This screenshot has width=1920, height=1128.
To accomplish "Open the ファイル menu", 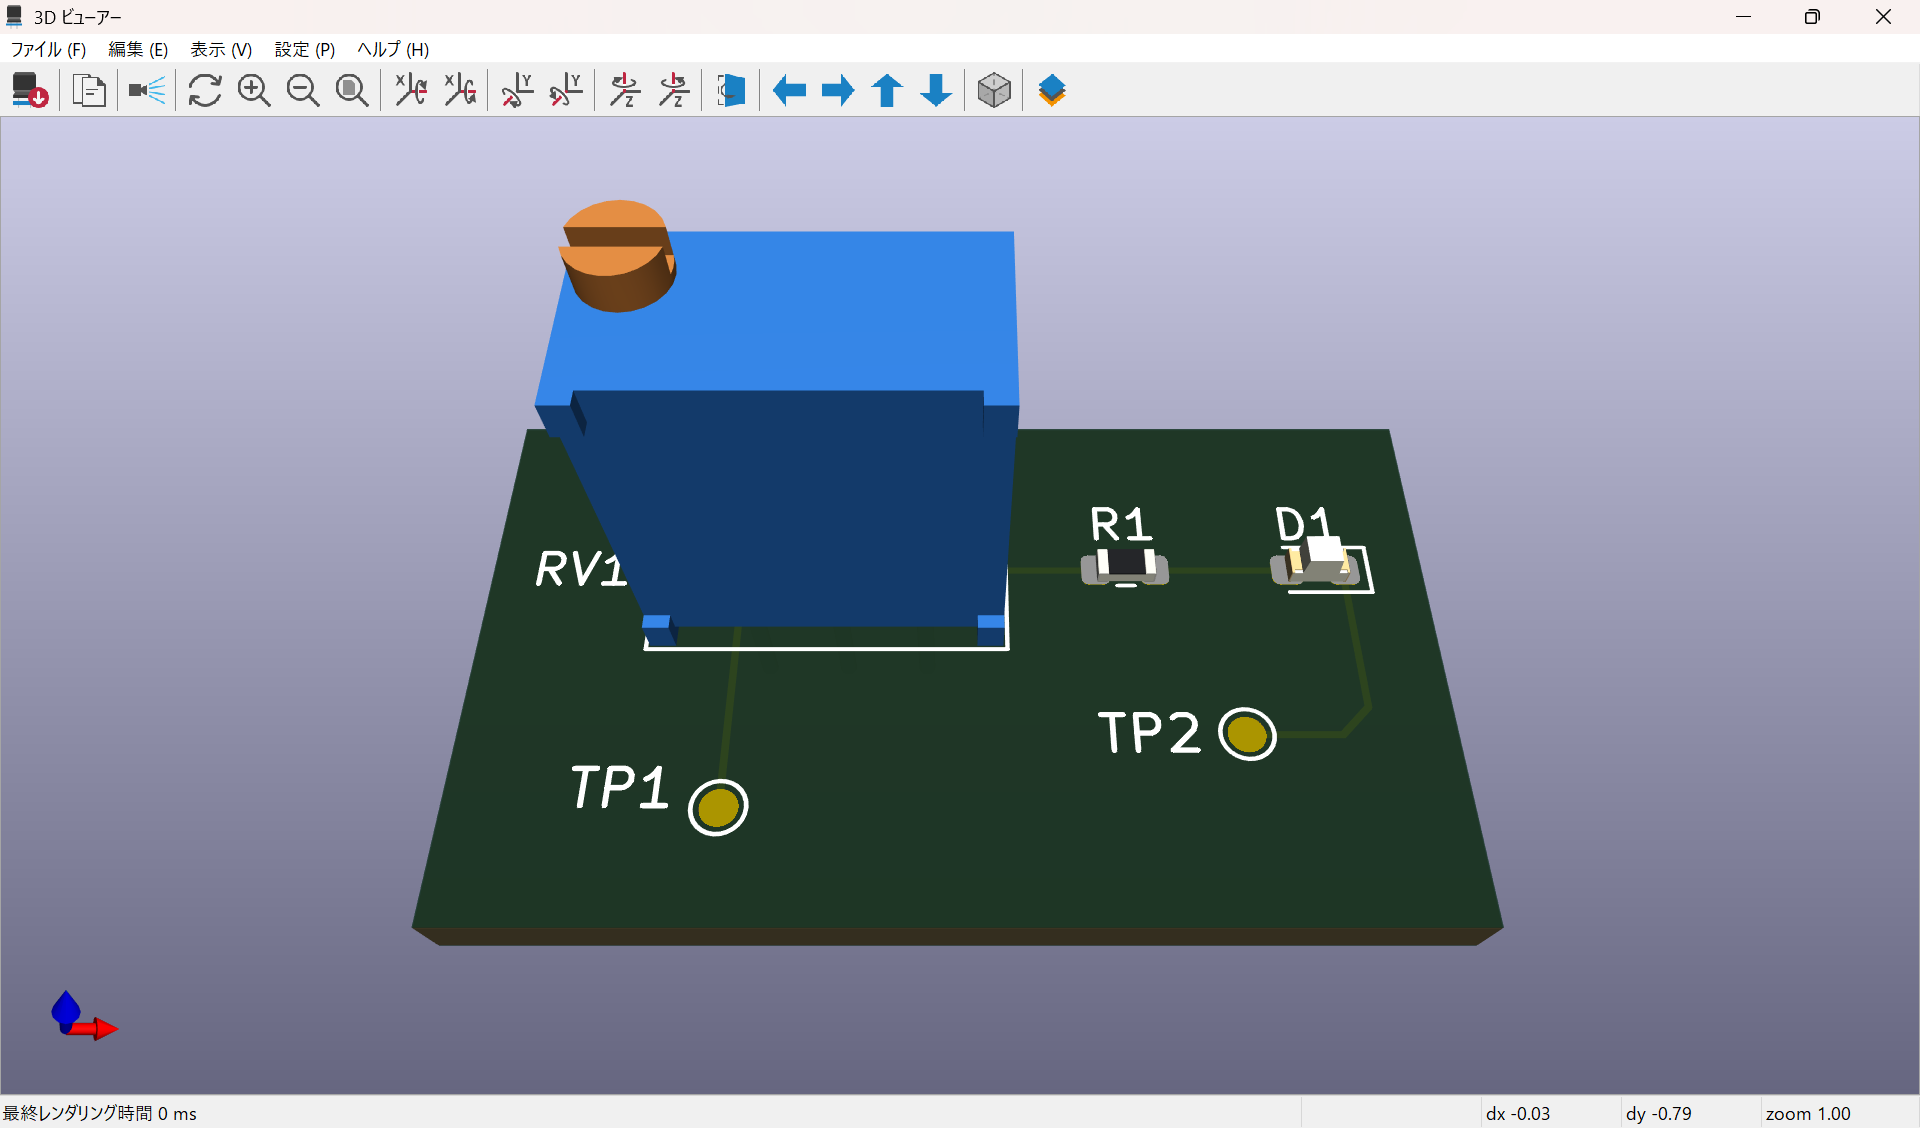I will click(x=47, y=49).
